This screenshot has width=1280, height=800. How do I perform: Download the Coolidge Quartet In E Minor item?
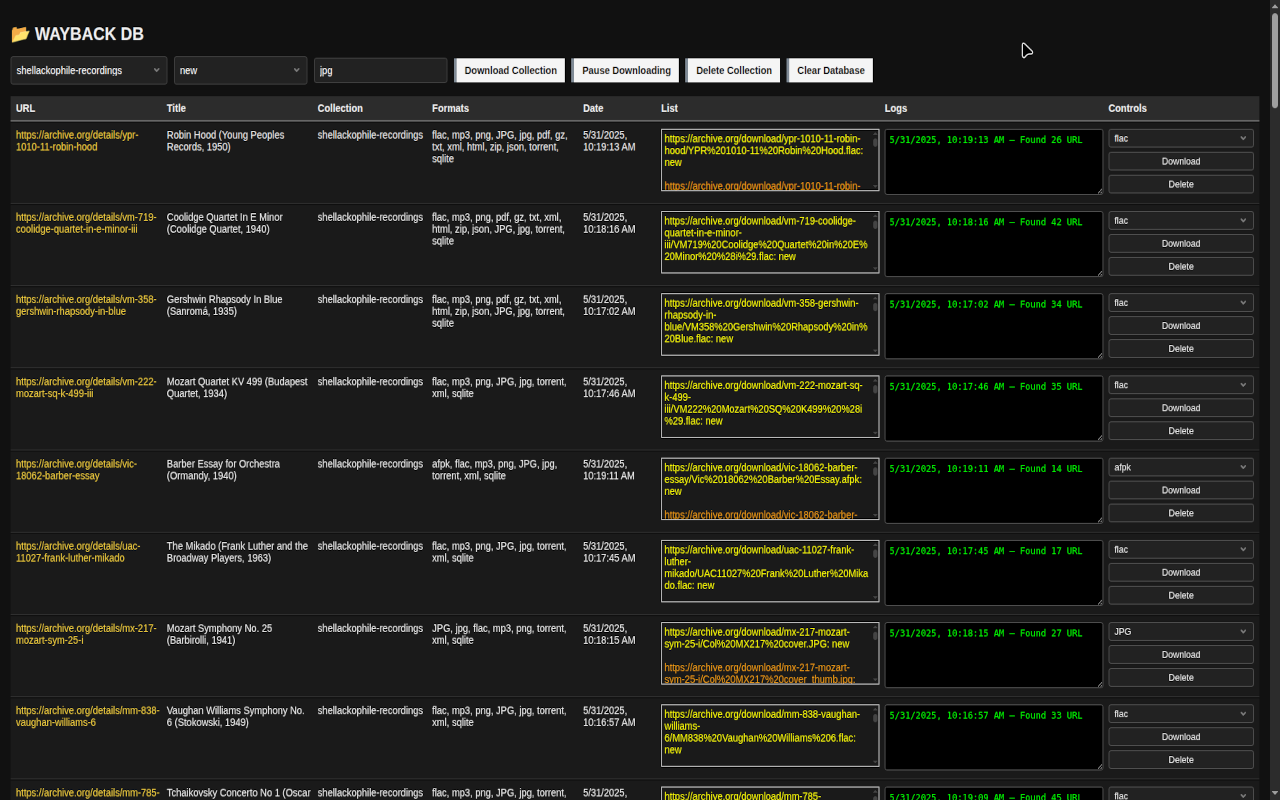tap(1181, 243)
